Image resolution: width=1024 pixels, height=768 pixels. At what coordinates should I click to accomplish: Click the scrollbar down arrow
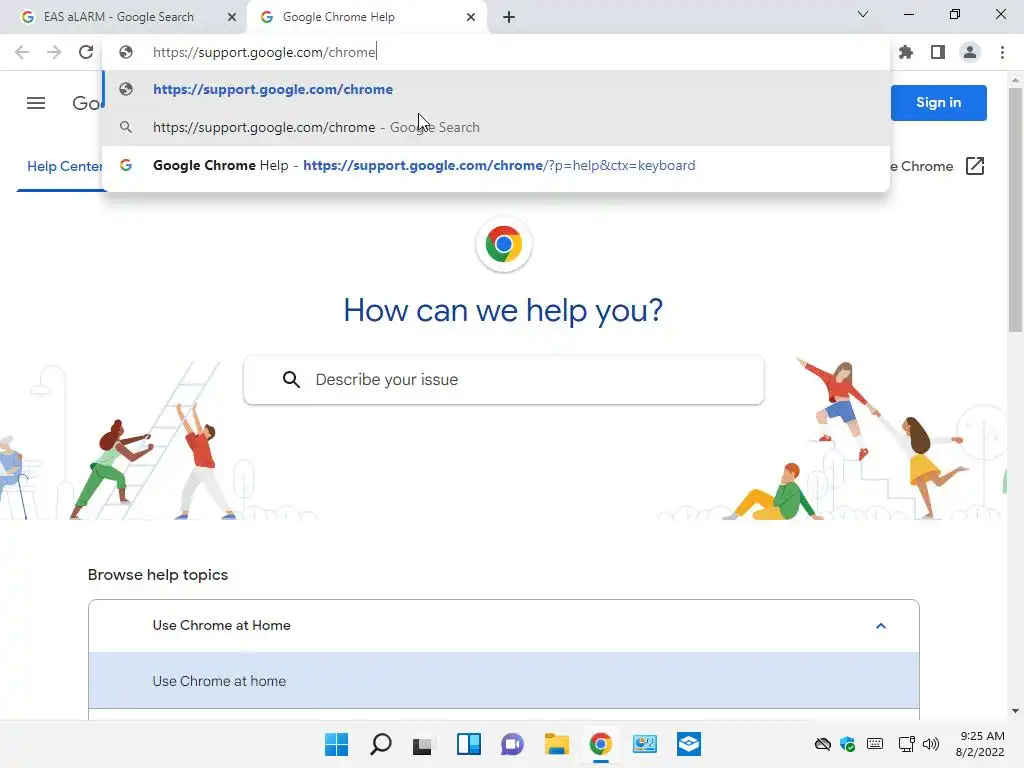1015,711
